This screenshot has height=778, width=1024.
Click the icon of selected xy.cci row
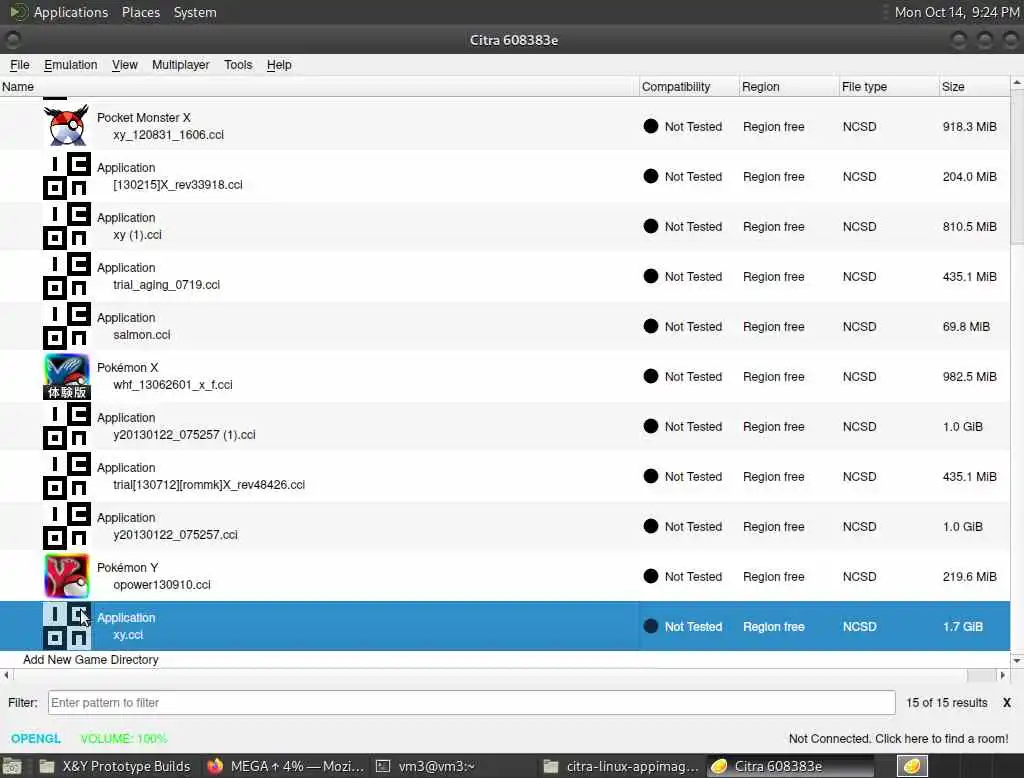click(67, 626)
